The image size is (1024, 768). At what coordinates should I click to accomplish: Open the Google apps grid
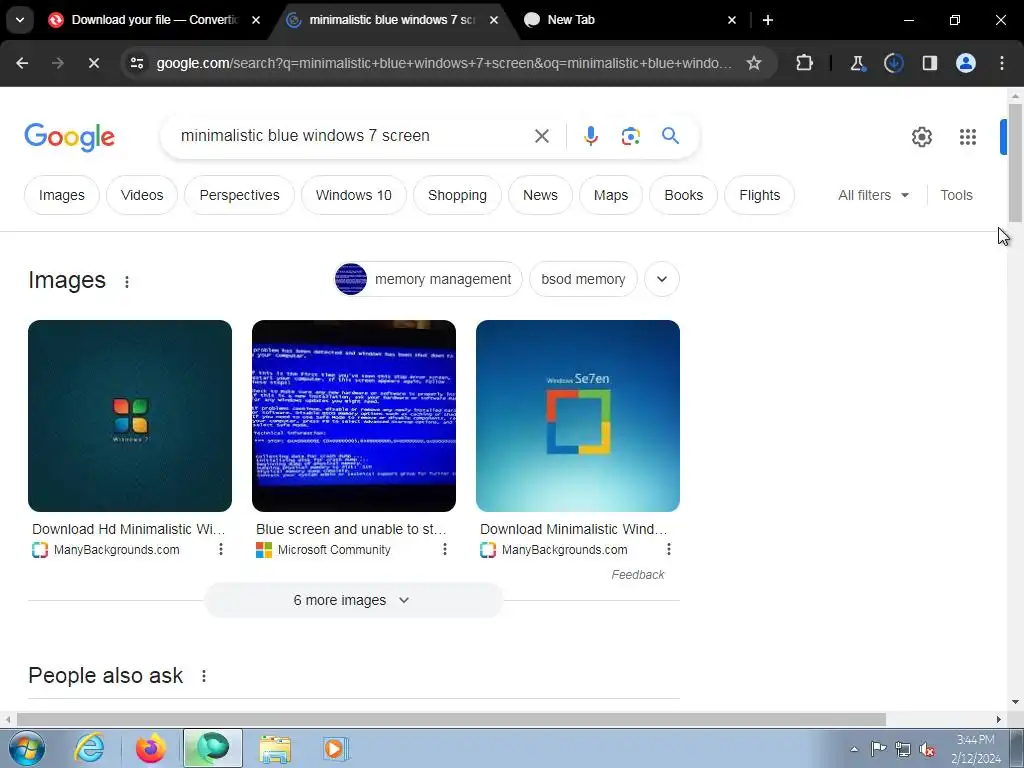pos(967,136)
